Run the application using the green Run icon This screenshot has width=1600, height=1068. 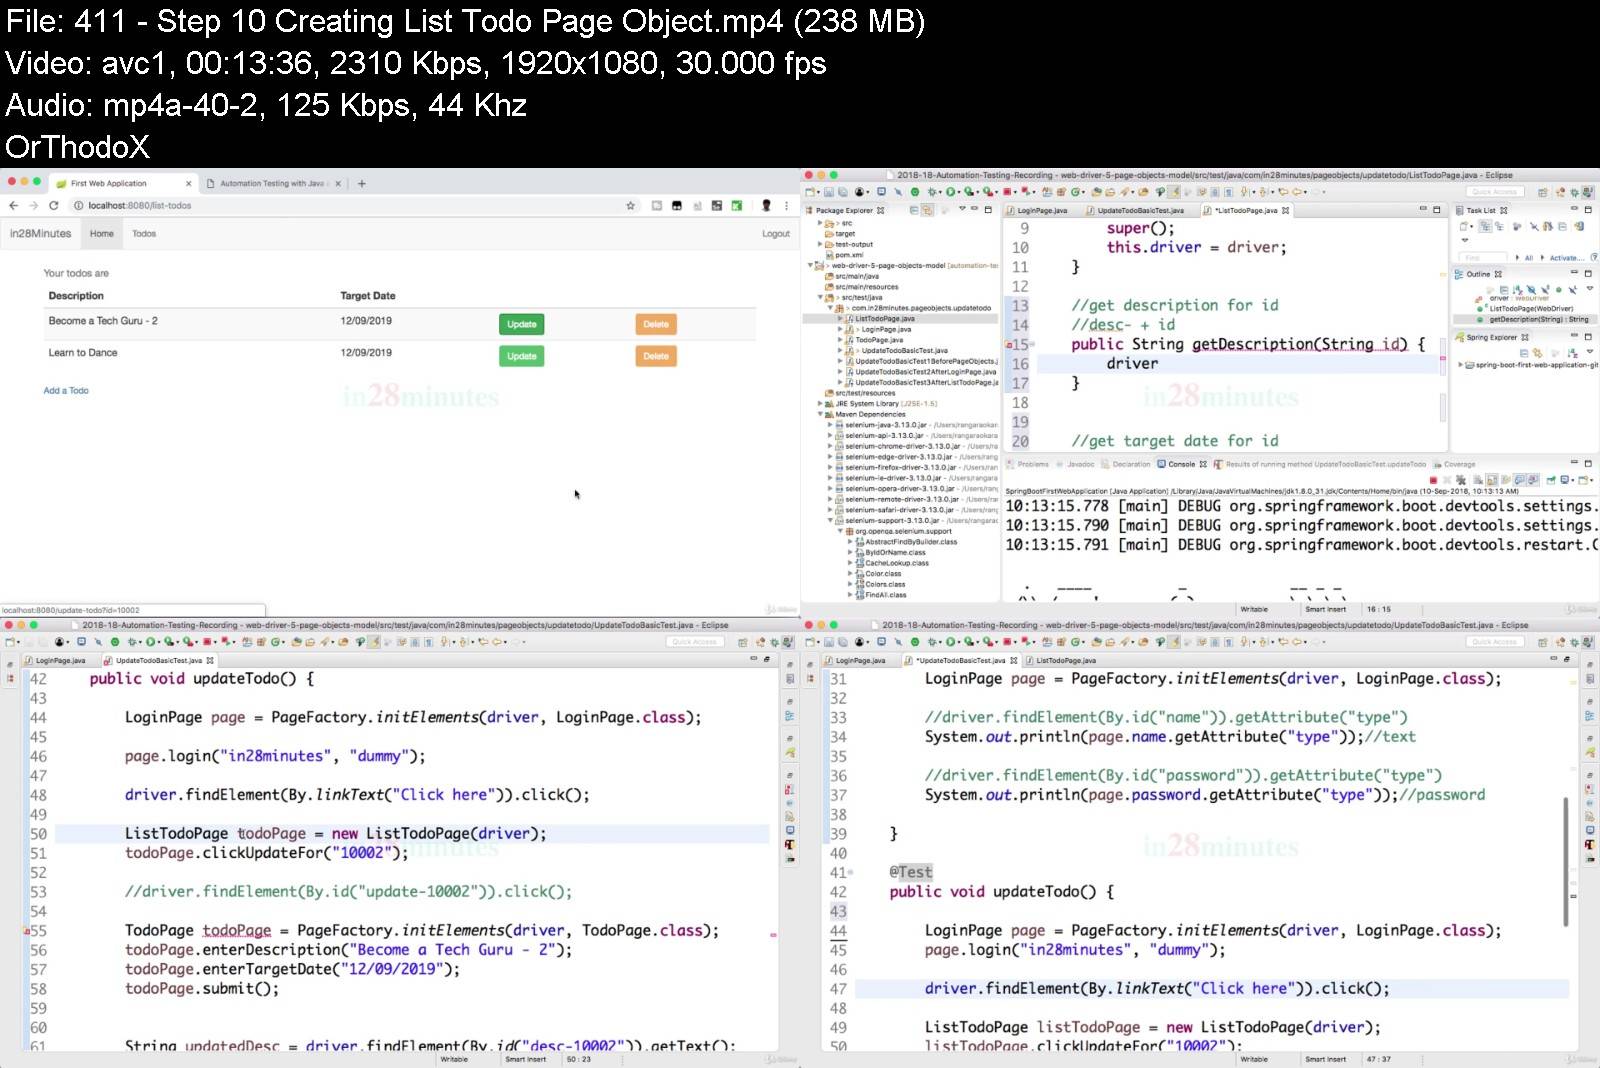point(951,191)
